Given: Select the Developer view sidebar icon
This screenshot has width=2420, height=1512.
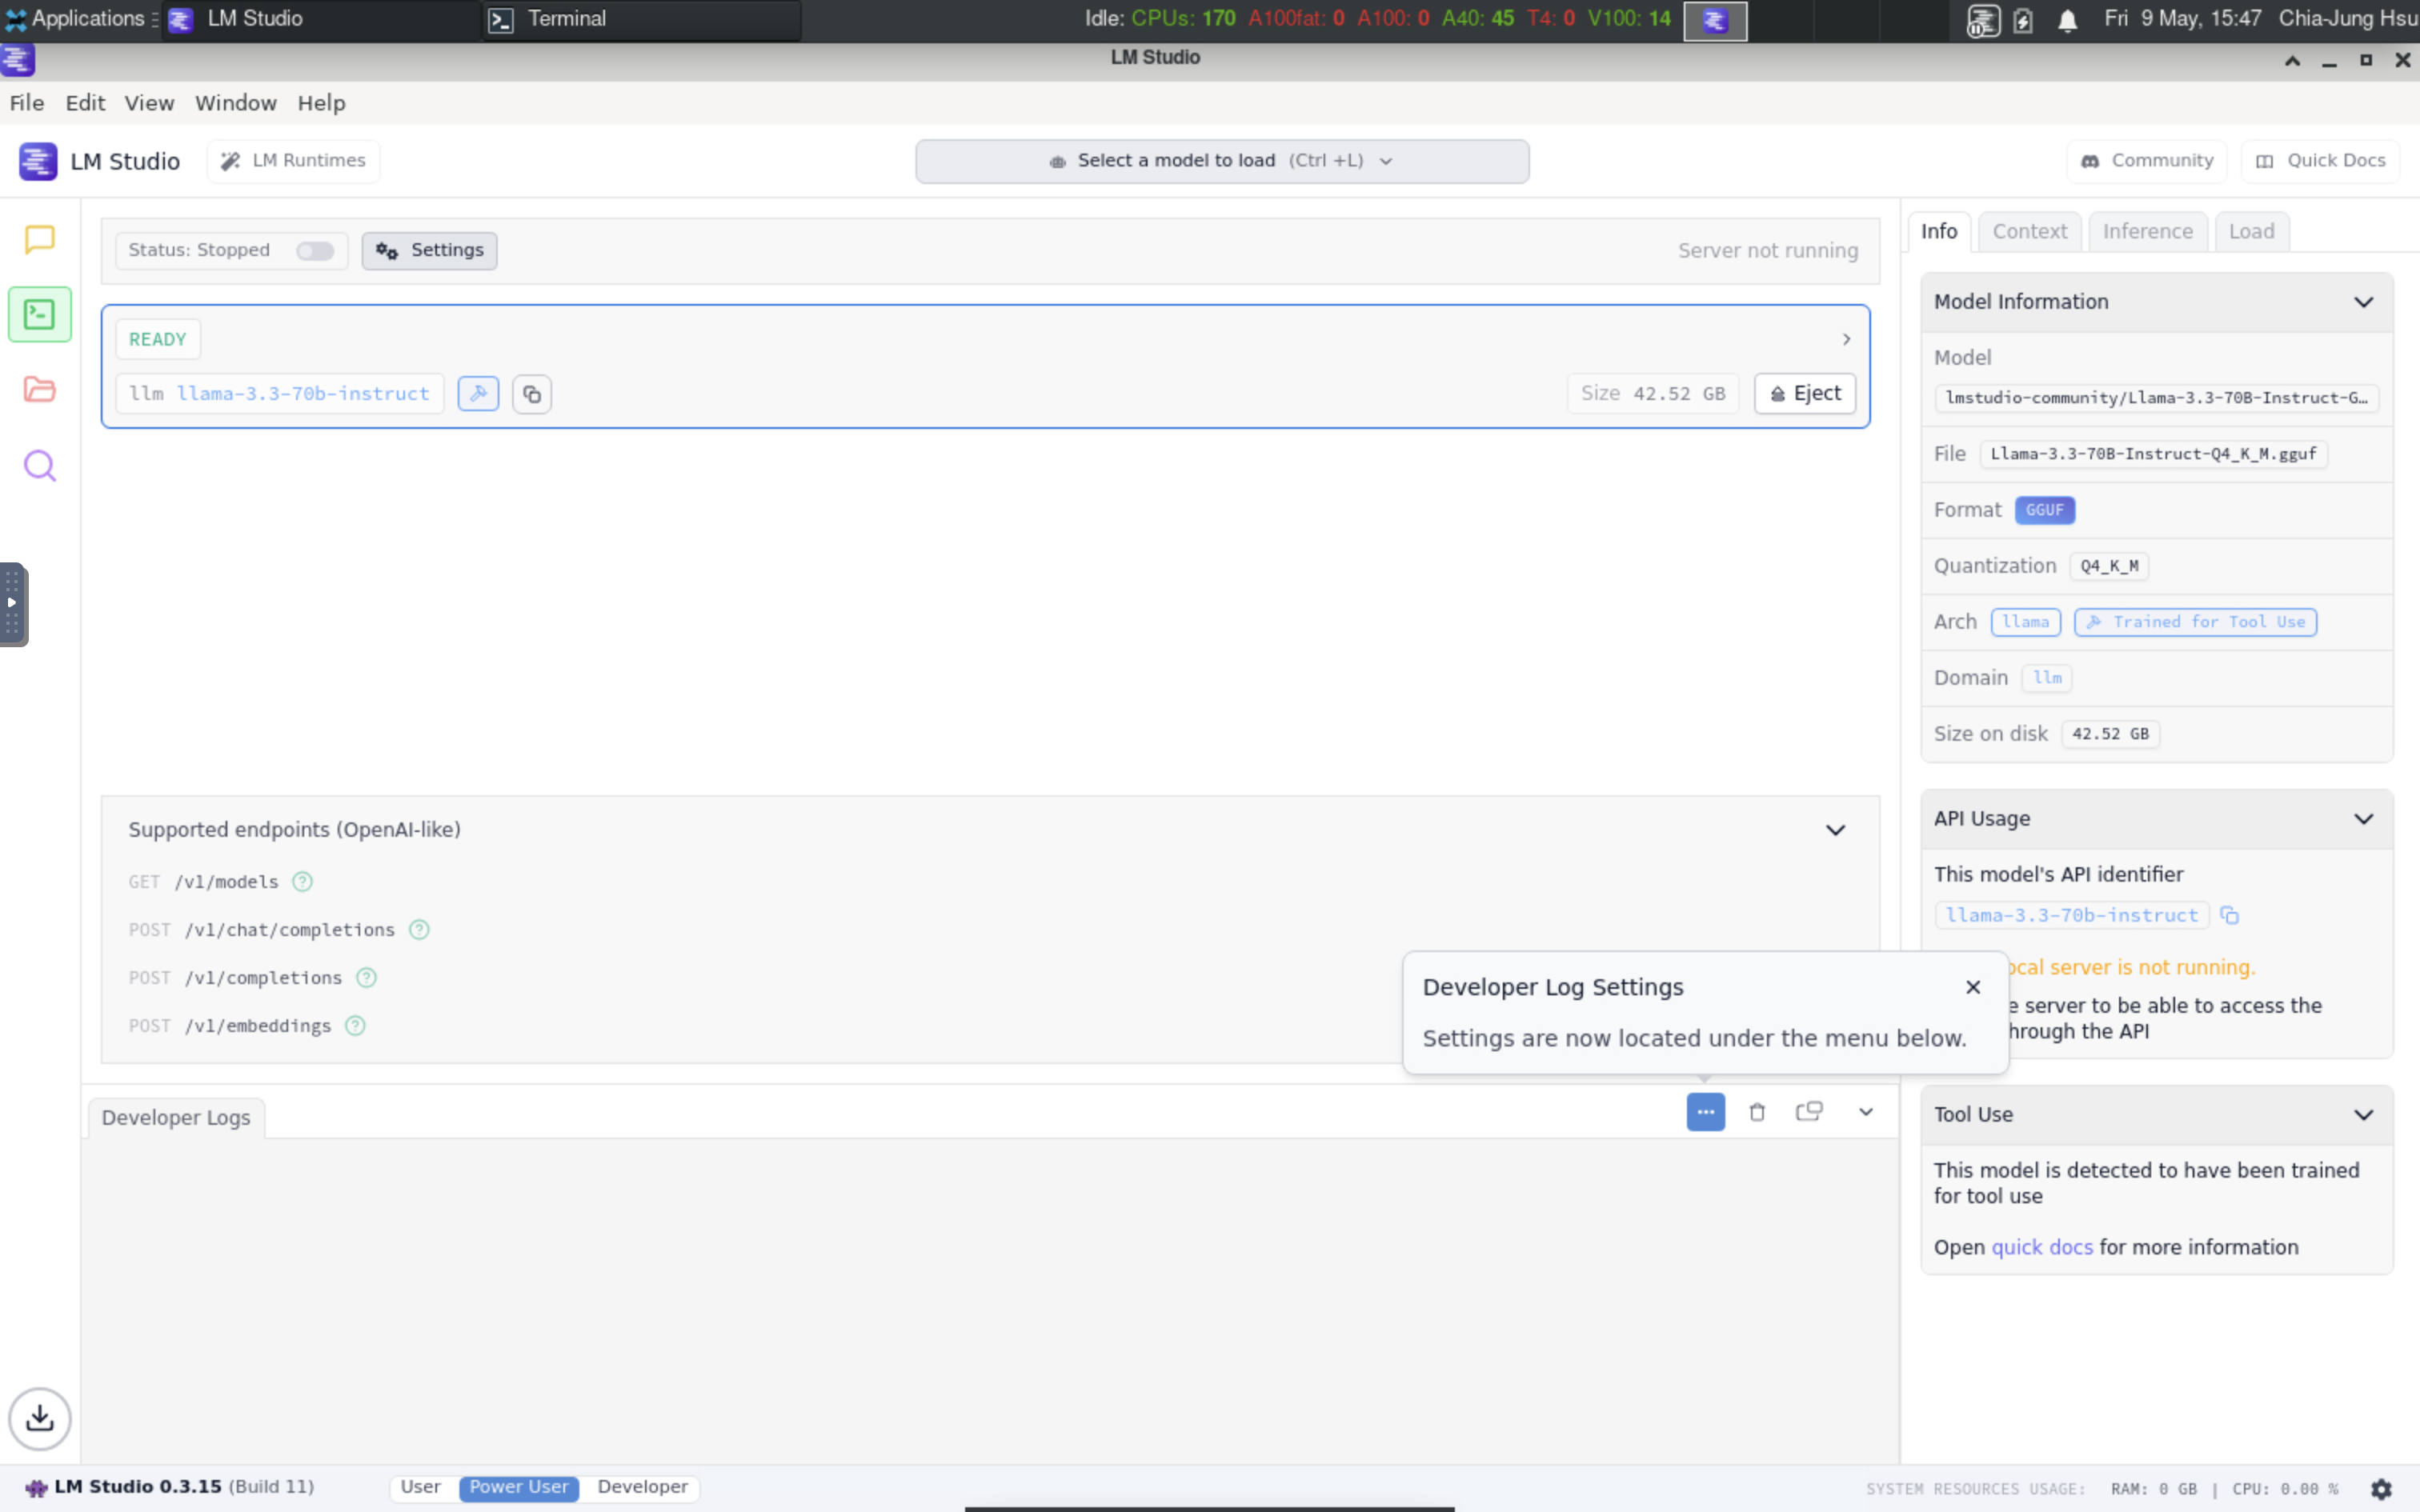Looking at the screenshot, I should (x=40, y=314).
